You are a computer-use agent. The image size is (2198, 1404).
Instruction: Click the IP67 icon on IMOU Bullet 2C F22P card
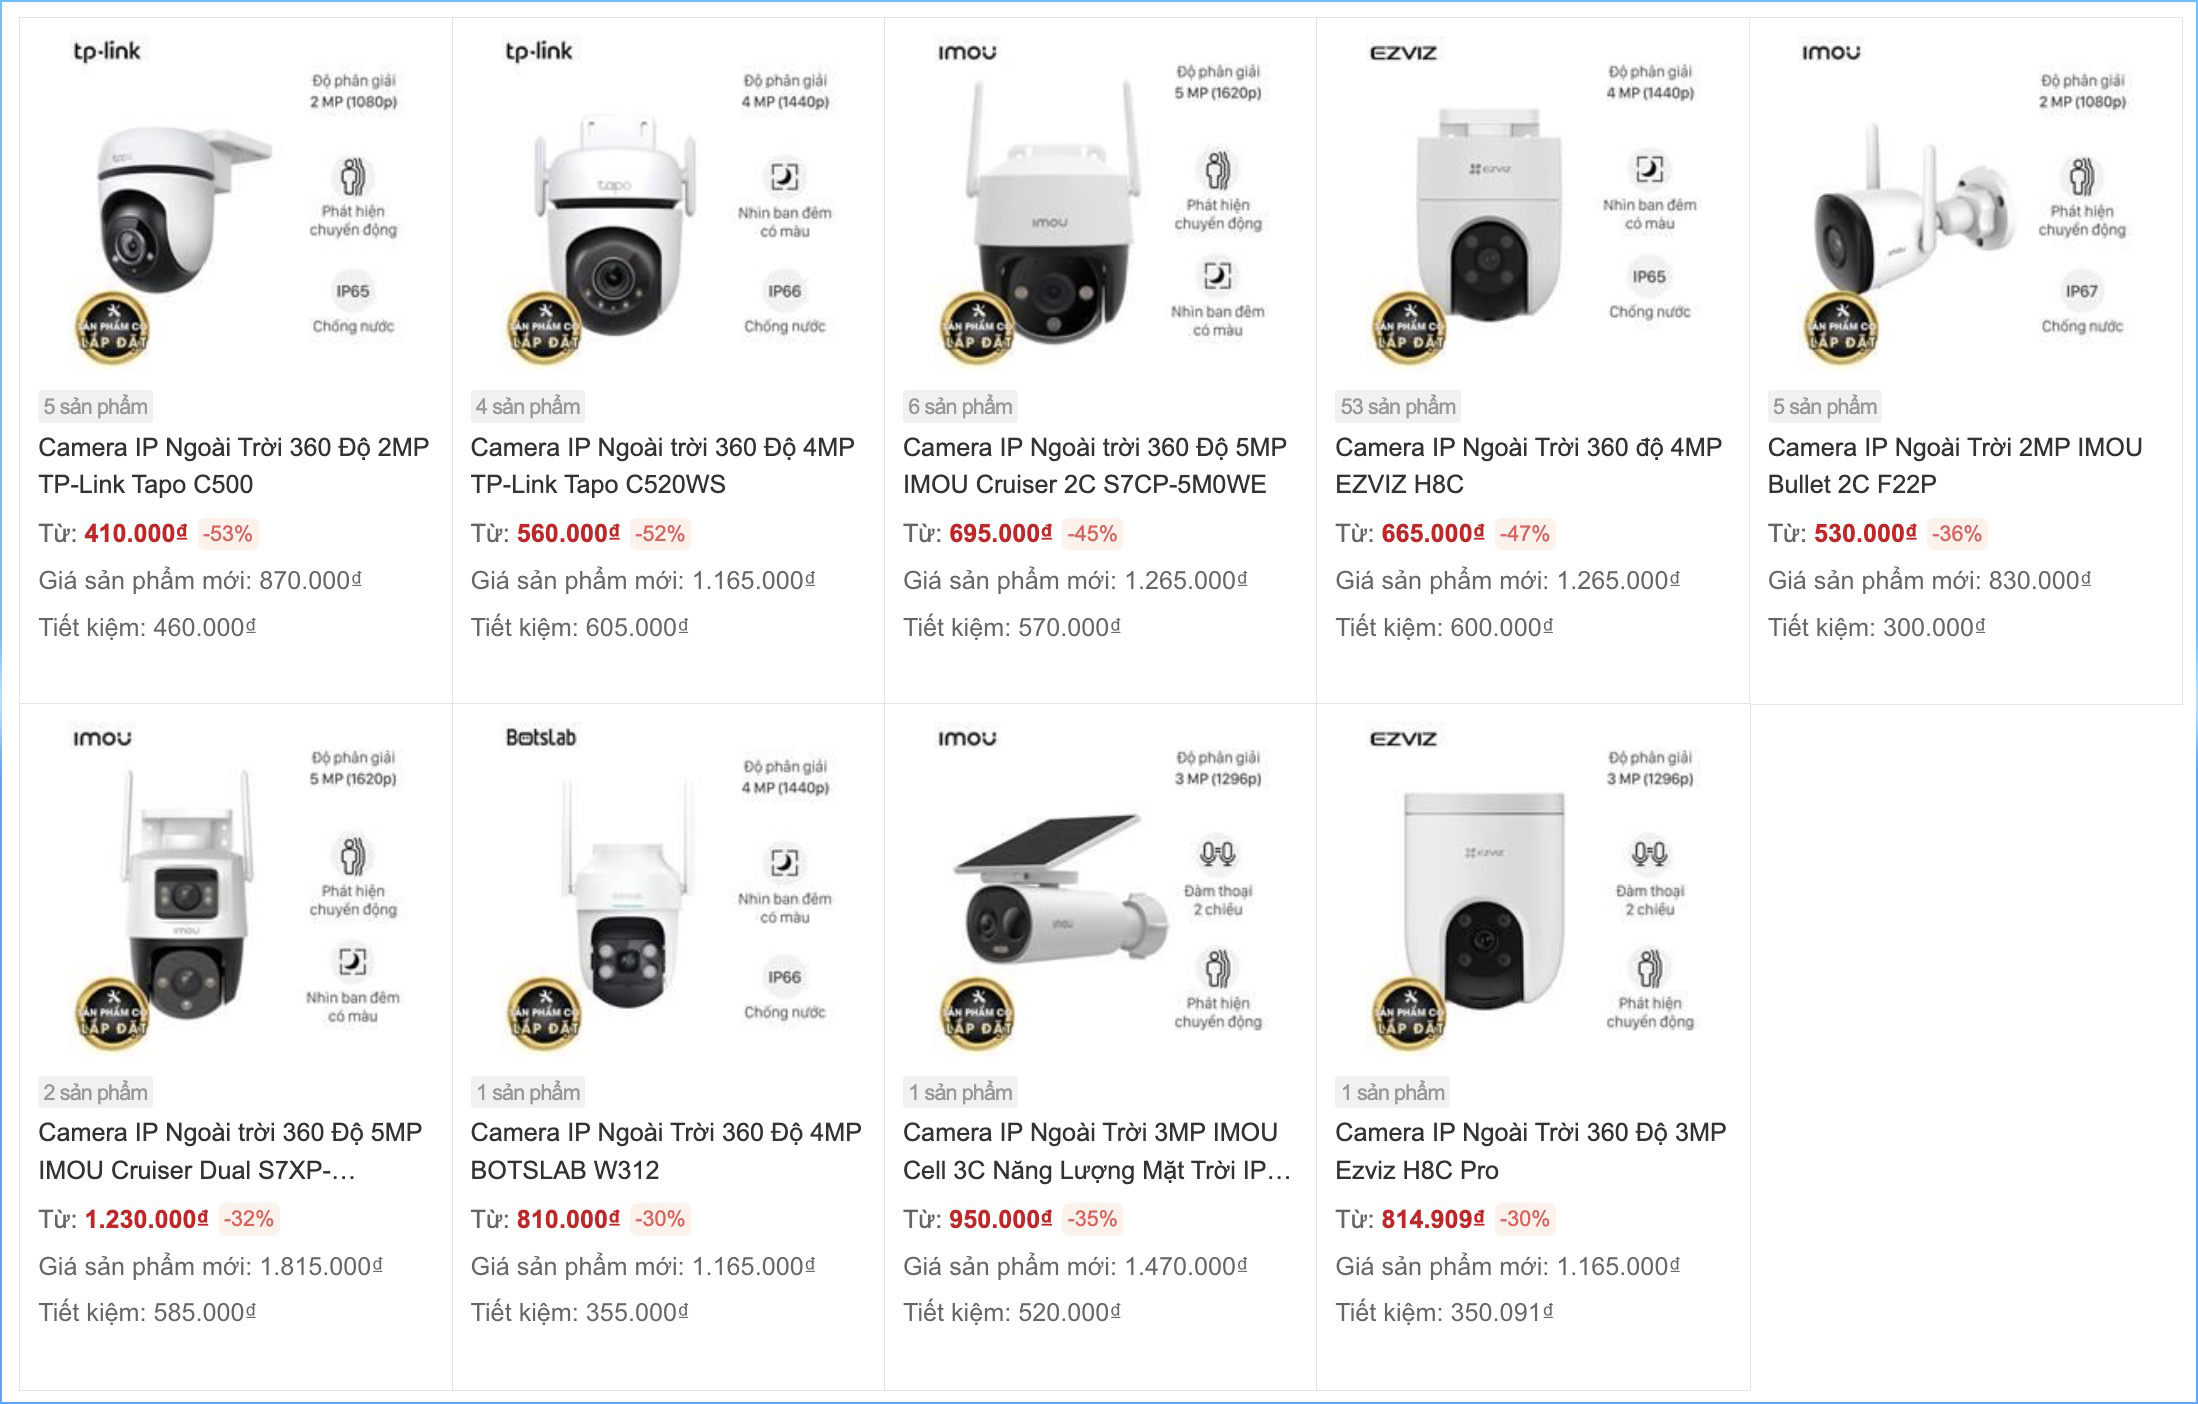coord(2080,289)
